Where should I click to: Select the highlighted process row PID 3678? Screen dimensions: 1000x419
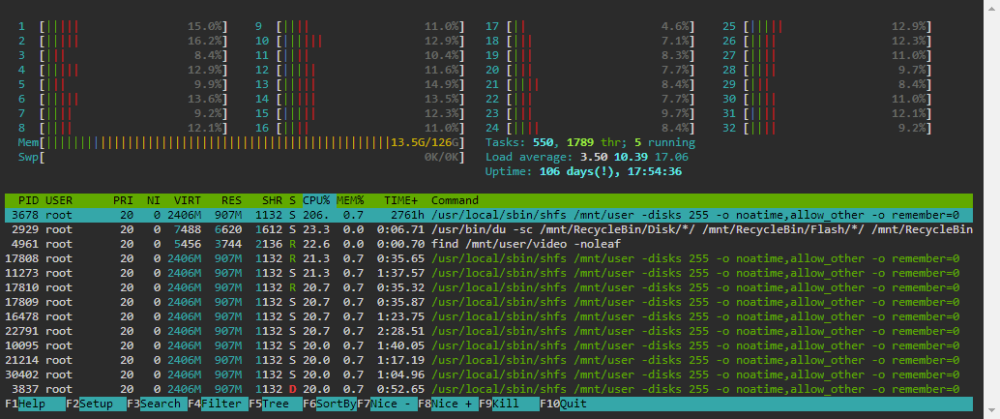[x=489, y=215]
